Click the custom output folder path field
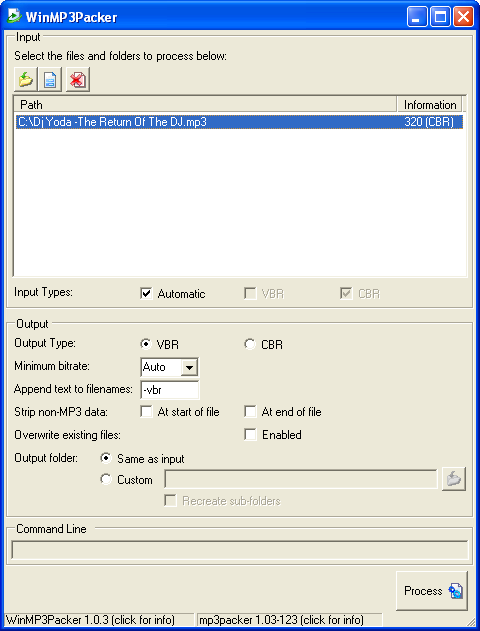Viewport: 480px width, 631px height. tap(301, 479)
